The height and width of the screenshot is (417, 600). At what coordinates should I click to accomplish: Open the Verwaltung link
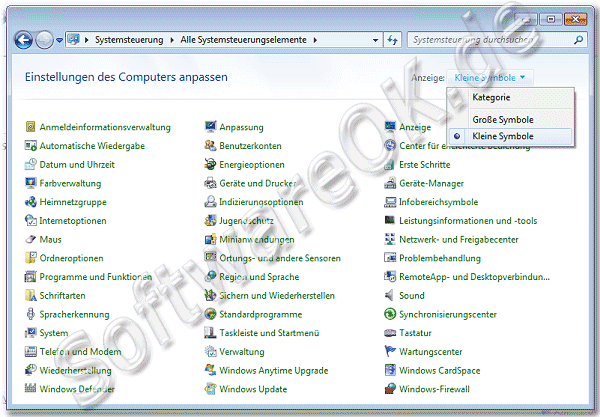pos(242,352)
